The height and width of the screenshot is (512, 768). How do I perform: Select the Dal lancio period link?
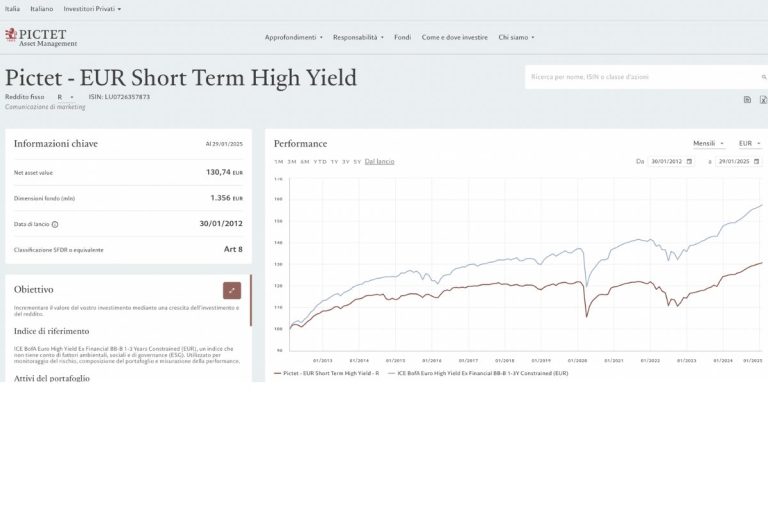point(378,161)
